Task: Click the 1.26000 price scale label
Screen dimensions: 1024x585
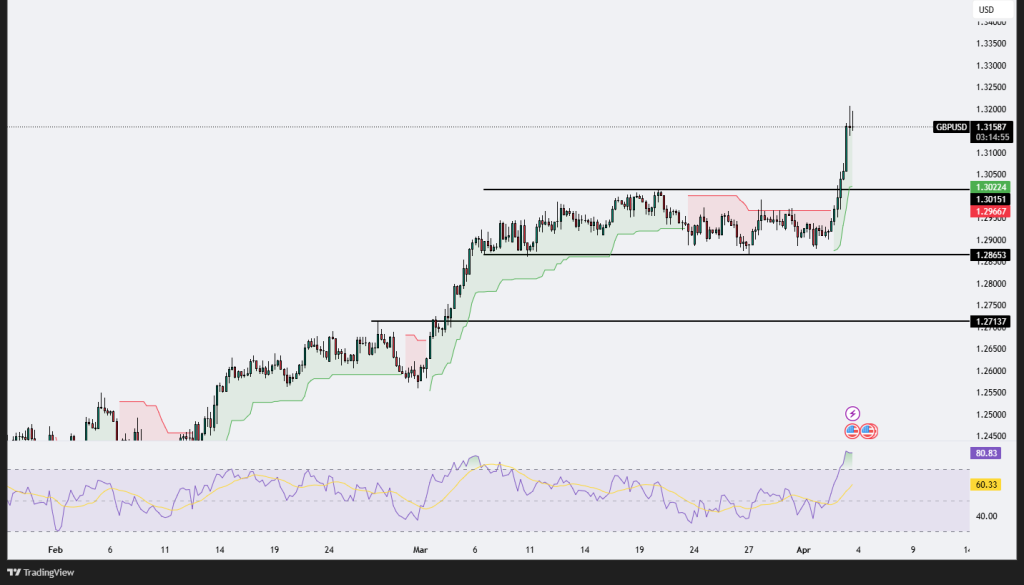Action: (x=991, y=371)
